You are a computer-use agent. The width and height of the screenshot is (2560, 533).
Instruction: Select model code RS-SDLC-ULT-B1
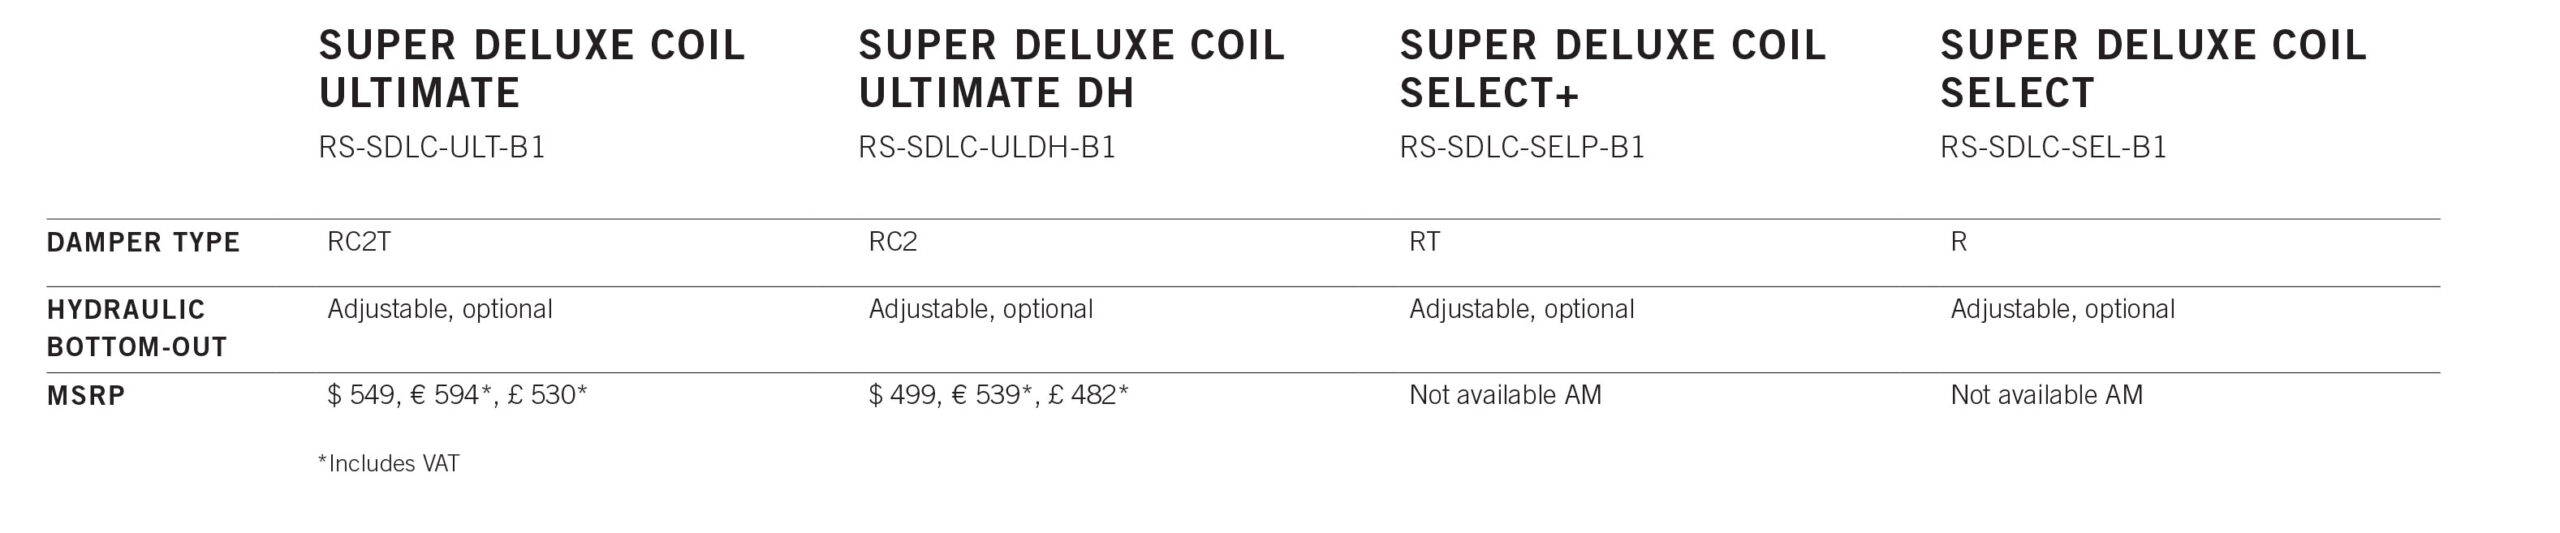click(431, 148)
